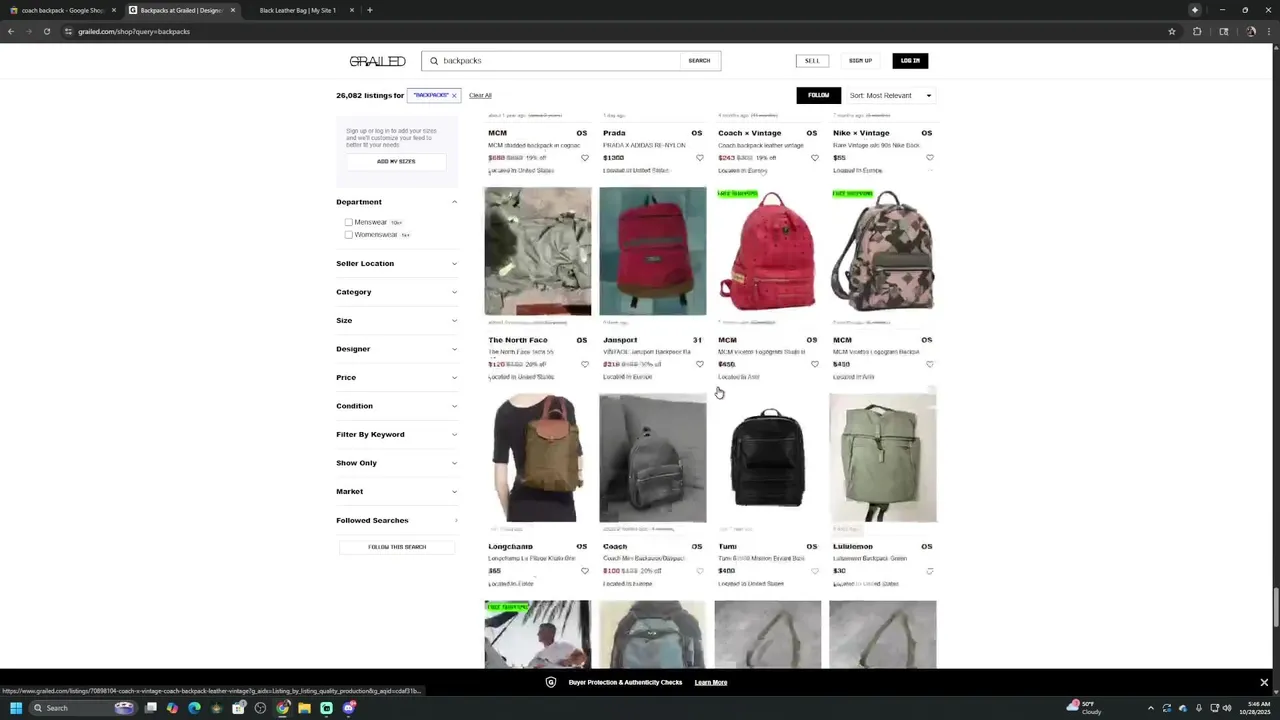Open new browser tab
Viewport: 1280px width, 720px height.
[370, 10]
